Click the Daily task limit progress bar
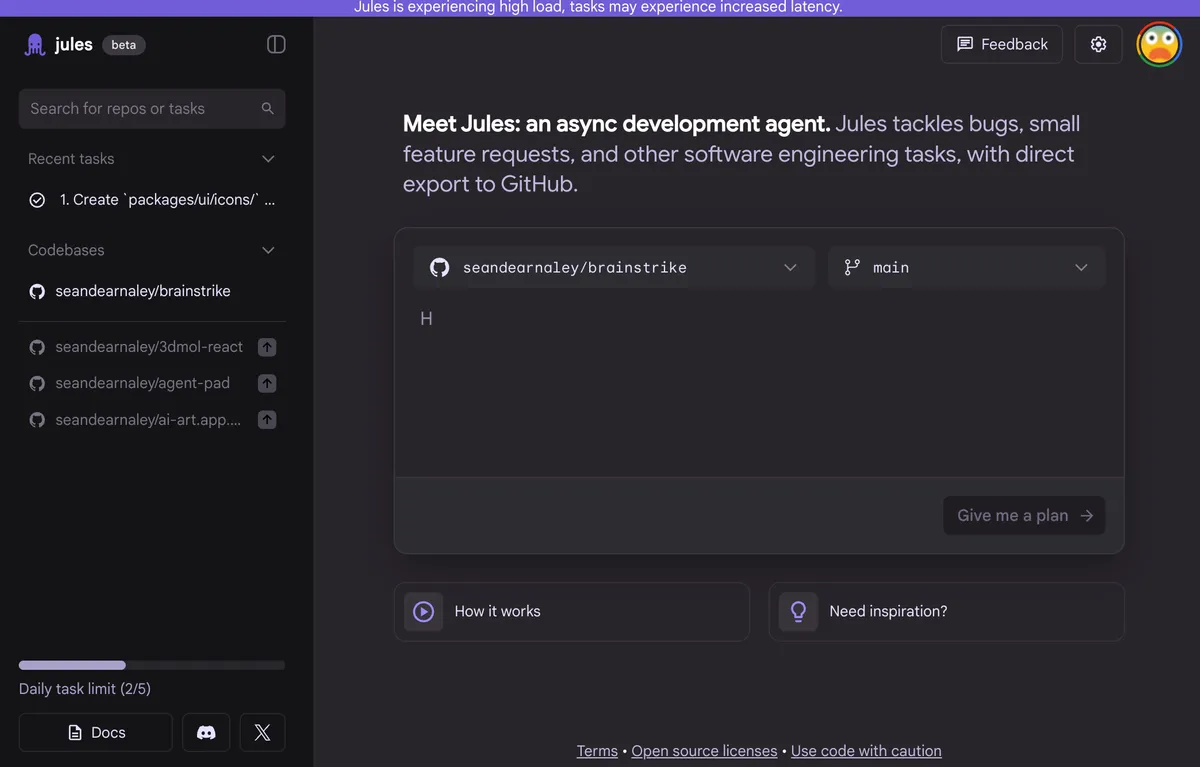Screen dimensions: 1200x767 (152, 665)
